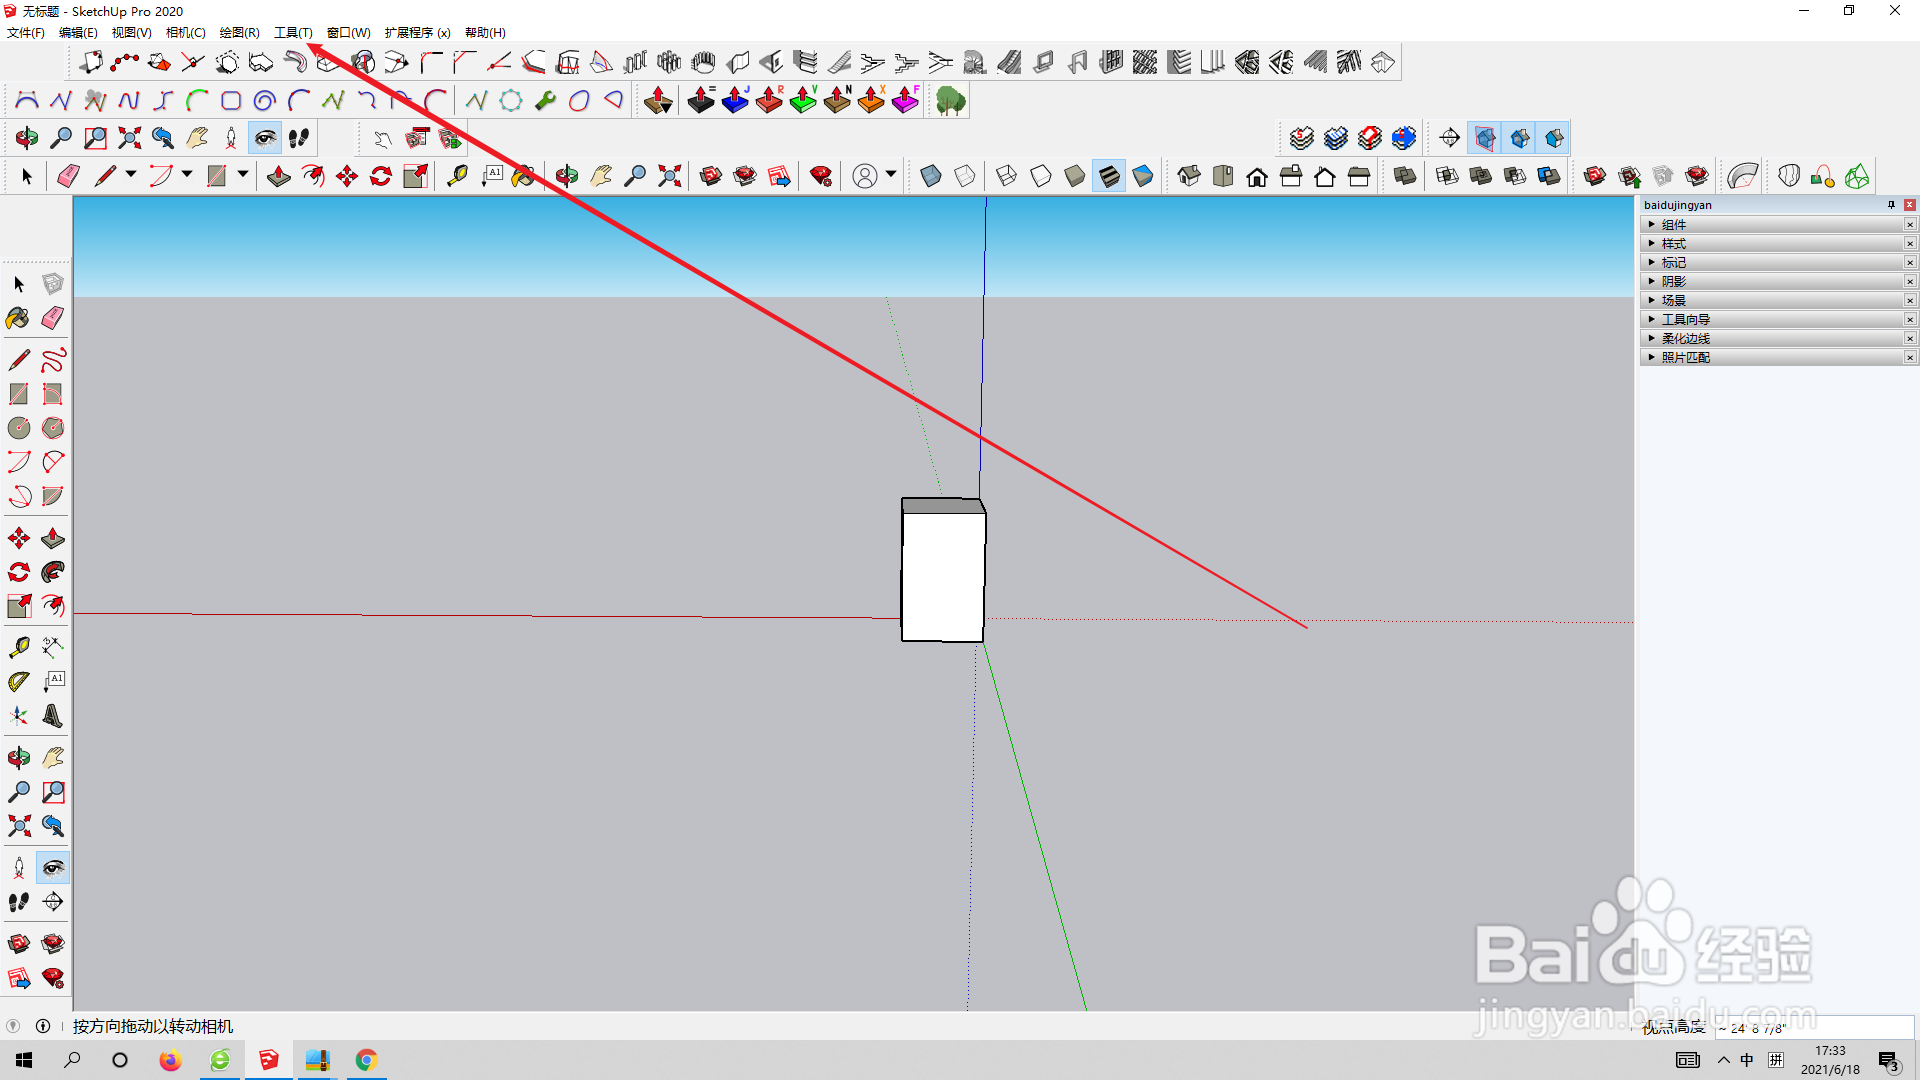Switch to Iso view
The image size is (1920, 1080).
coord(1189,177)
